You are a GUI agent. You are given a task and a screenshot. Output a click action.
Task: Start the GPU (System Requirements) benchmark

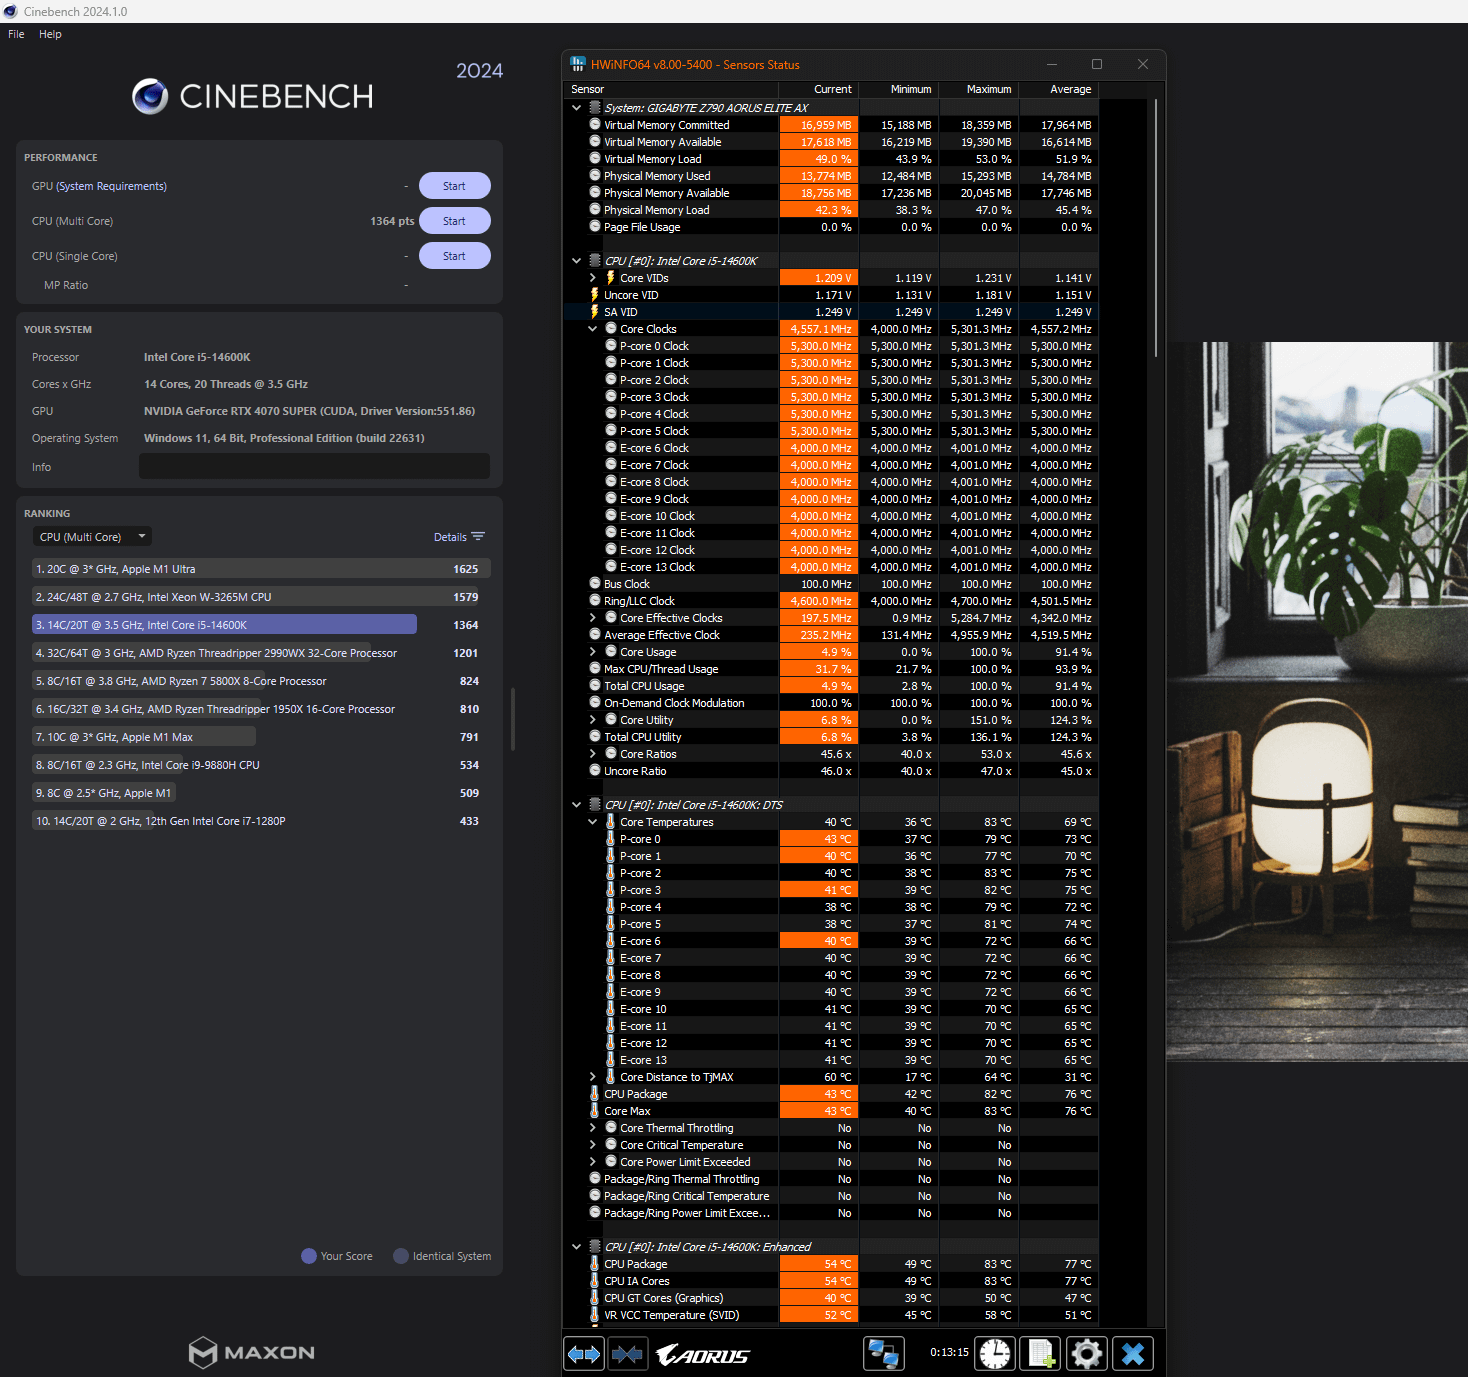[x=454, y=186]
